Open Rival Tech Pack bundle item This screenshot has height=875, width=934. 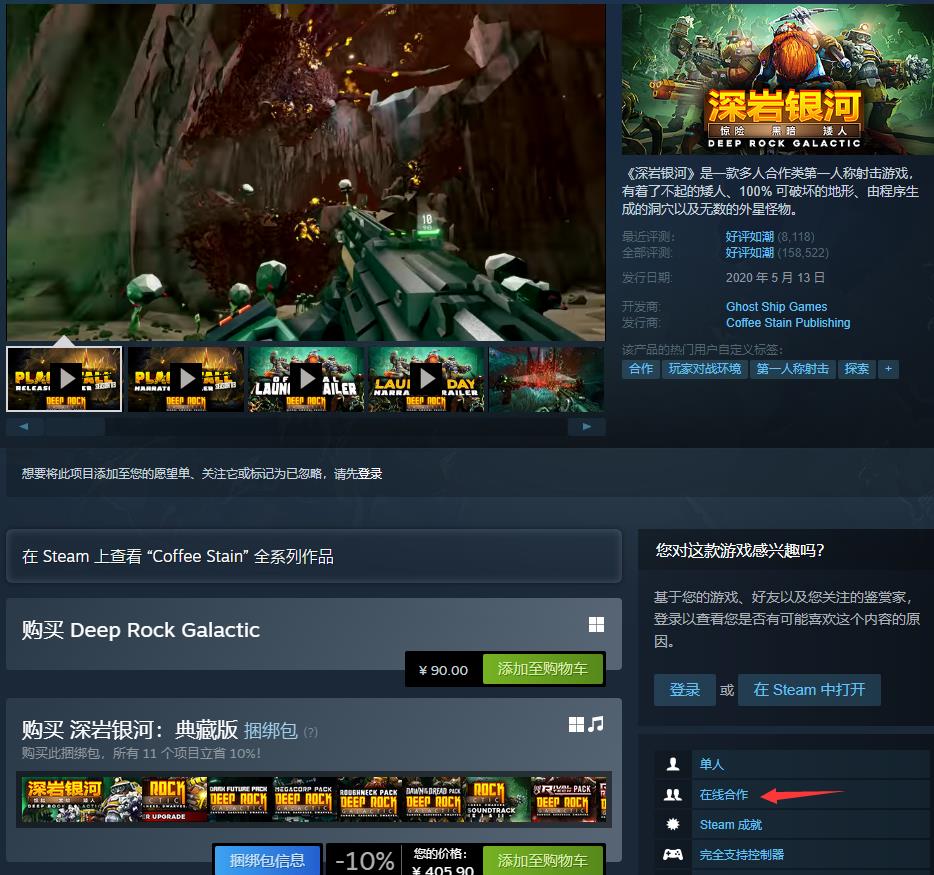(x=563, y=799)
